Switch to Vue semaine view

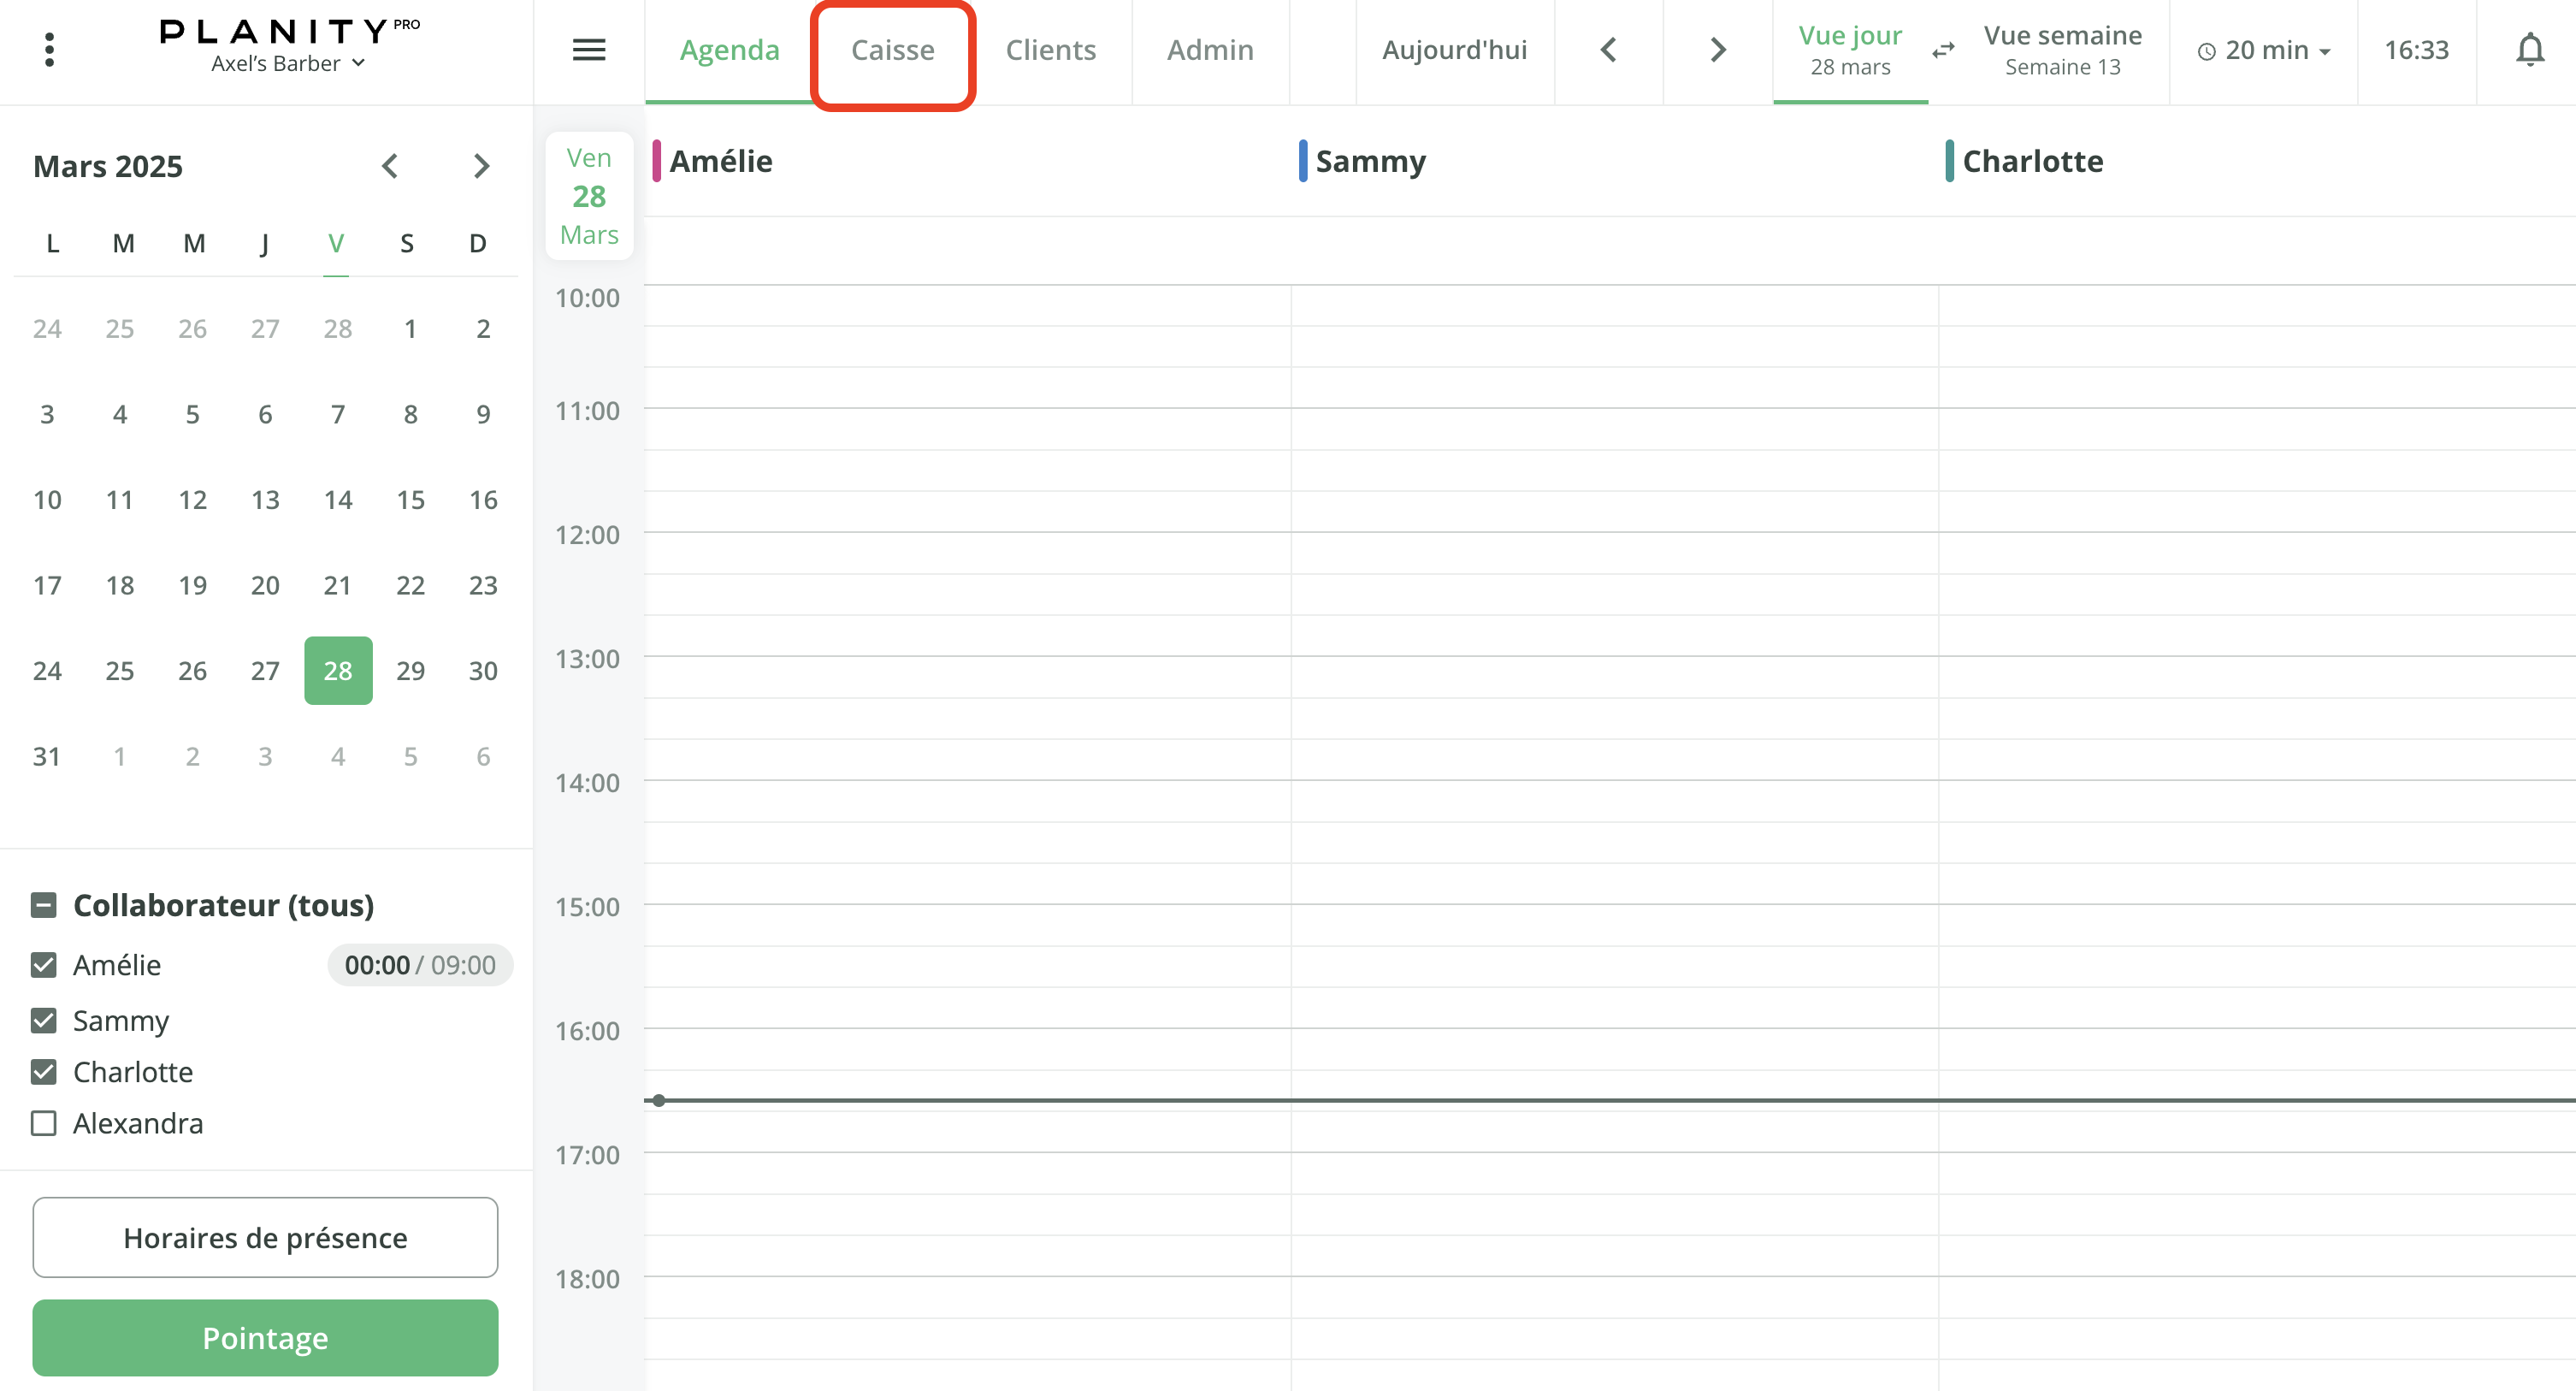(x=2062, y=49)
